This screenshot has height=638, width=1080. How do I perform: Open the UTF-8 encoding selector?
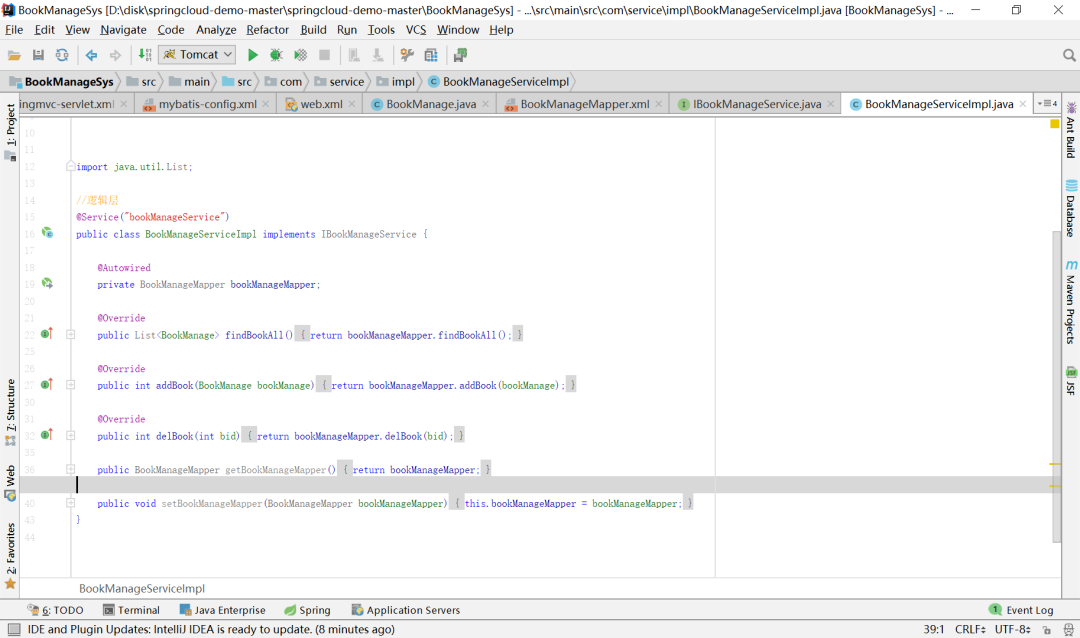pos(1012,630)
